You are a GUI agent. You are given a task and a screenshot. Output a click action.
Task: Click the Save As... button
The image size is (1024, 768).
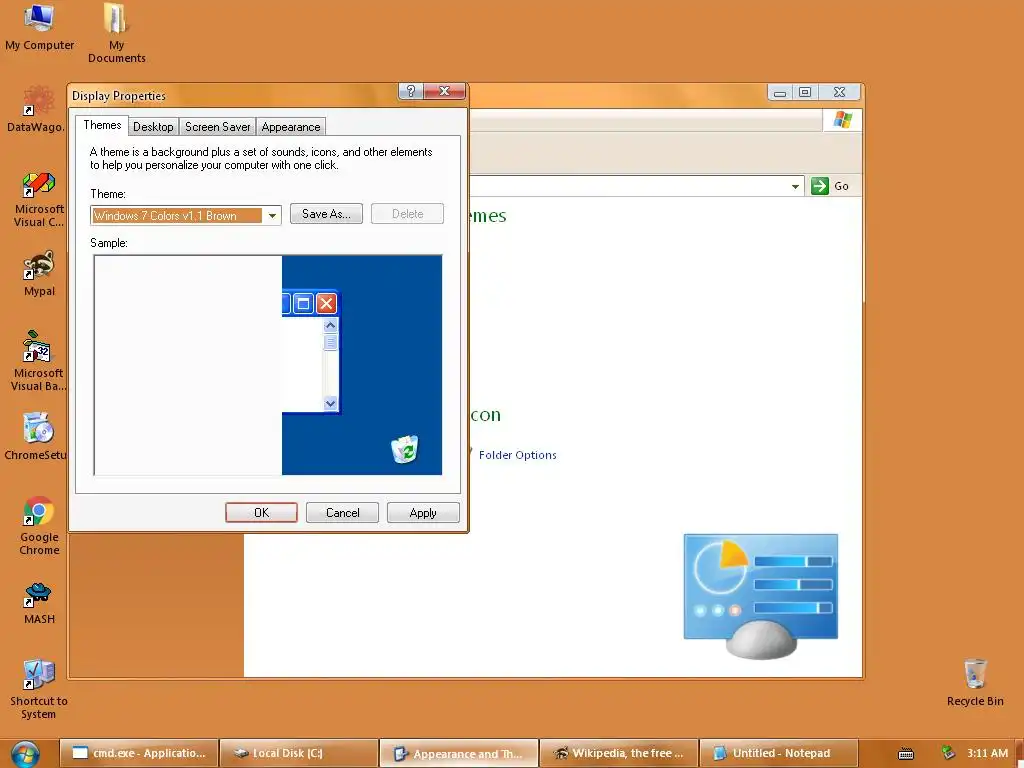tap(326, 214)
